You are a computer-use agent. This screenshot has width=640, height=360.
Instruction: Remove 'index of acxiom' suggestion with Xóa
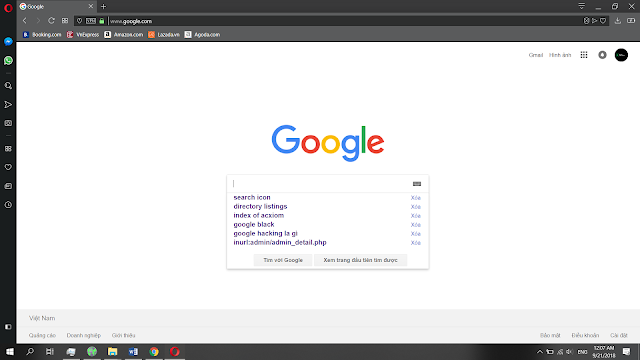click(416, 216)
